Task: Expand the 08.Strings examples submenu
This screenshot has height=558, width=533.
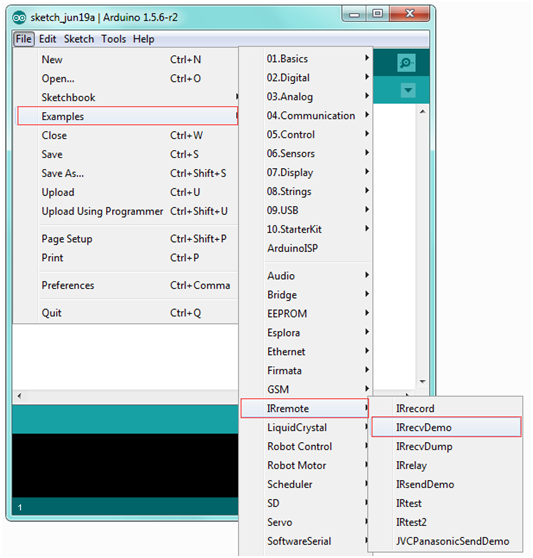Action: (x=306, y=191)
